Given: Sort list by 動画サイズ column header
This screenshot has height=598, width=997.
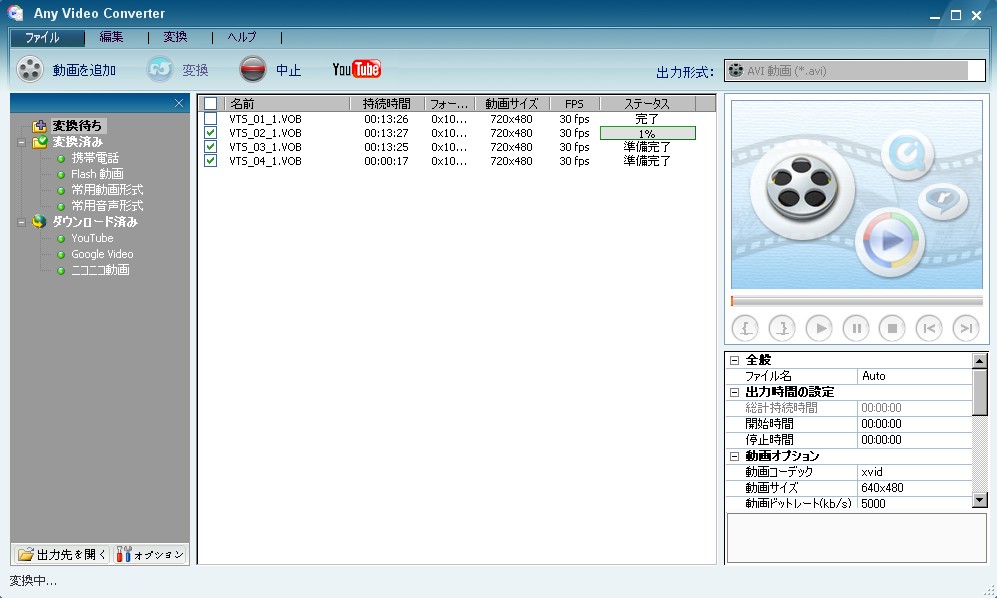Looking at the screenshot, I should pos(512,103).
